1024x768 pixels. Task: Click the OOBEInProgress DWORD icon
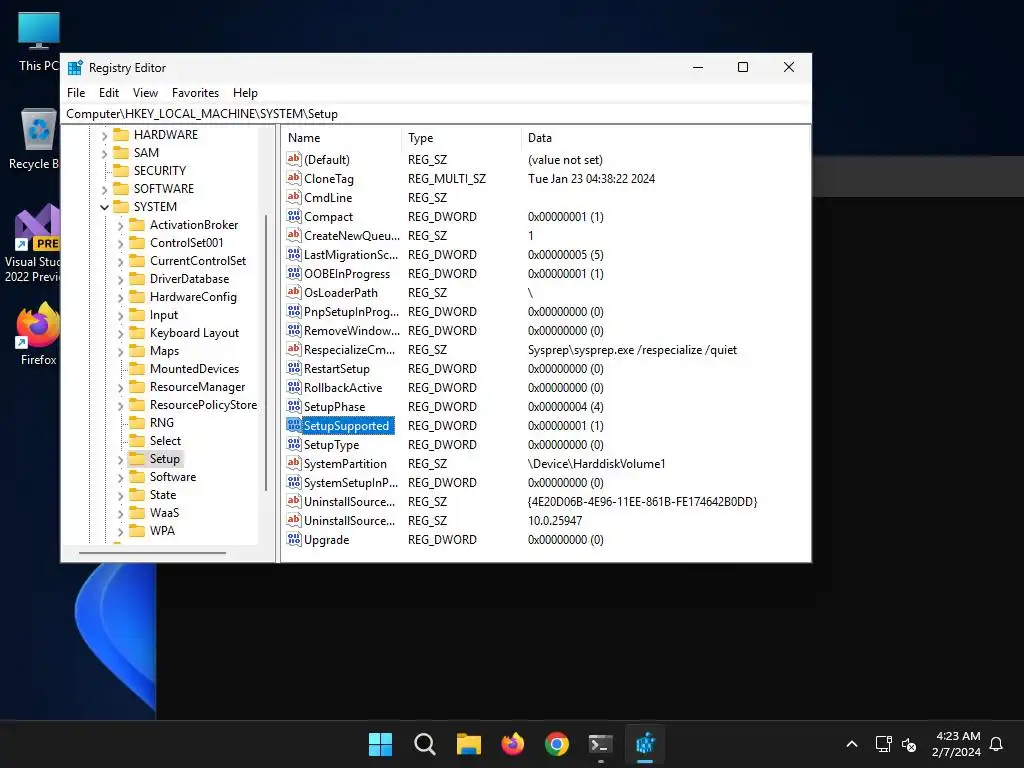294,274
